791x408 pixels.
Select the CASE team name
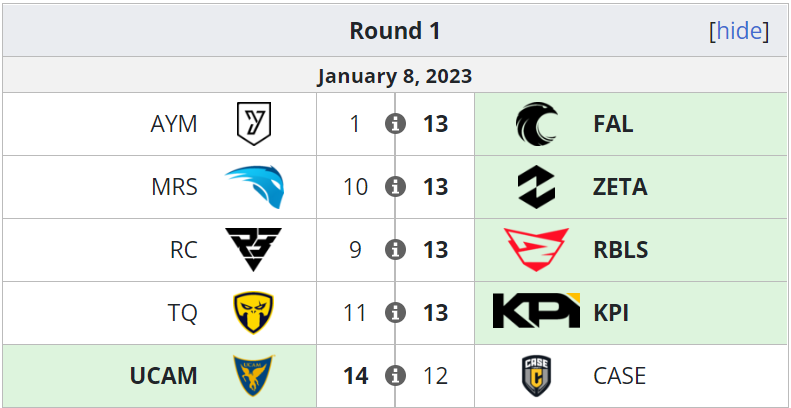[x=619, y=376]
